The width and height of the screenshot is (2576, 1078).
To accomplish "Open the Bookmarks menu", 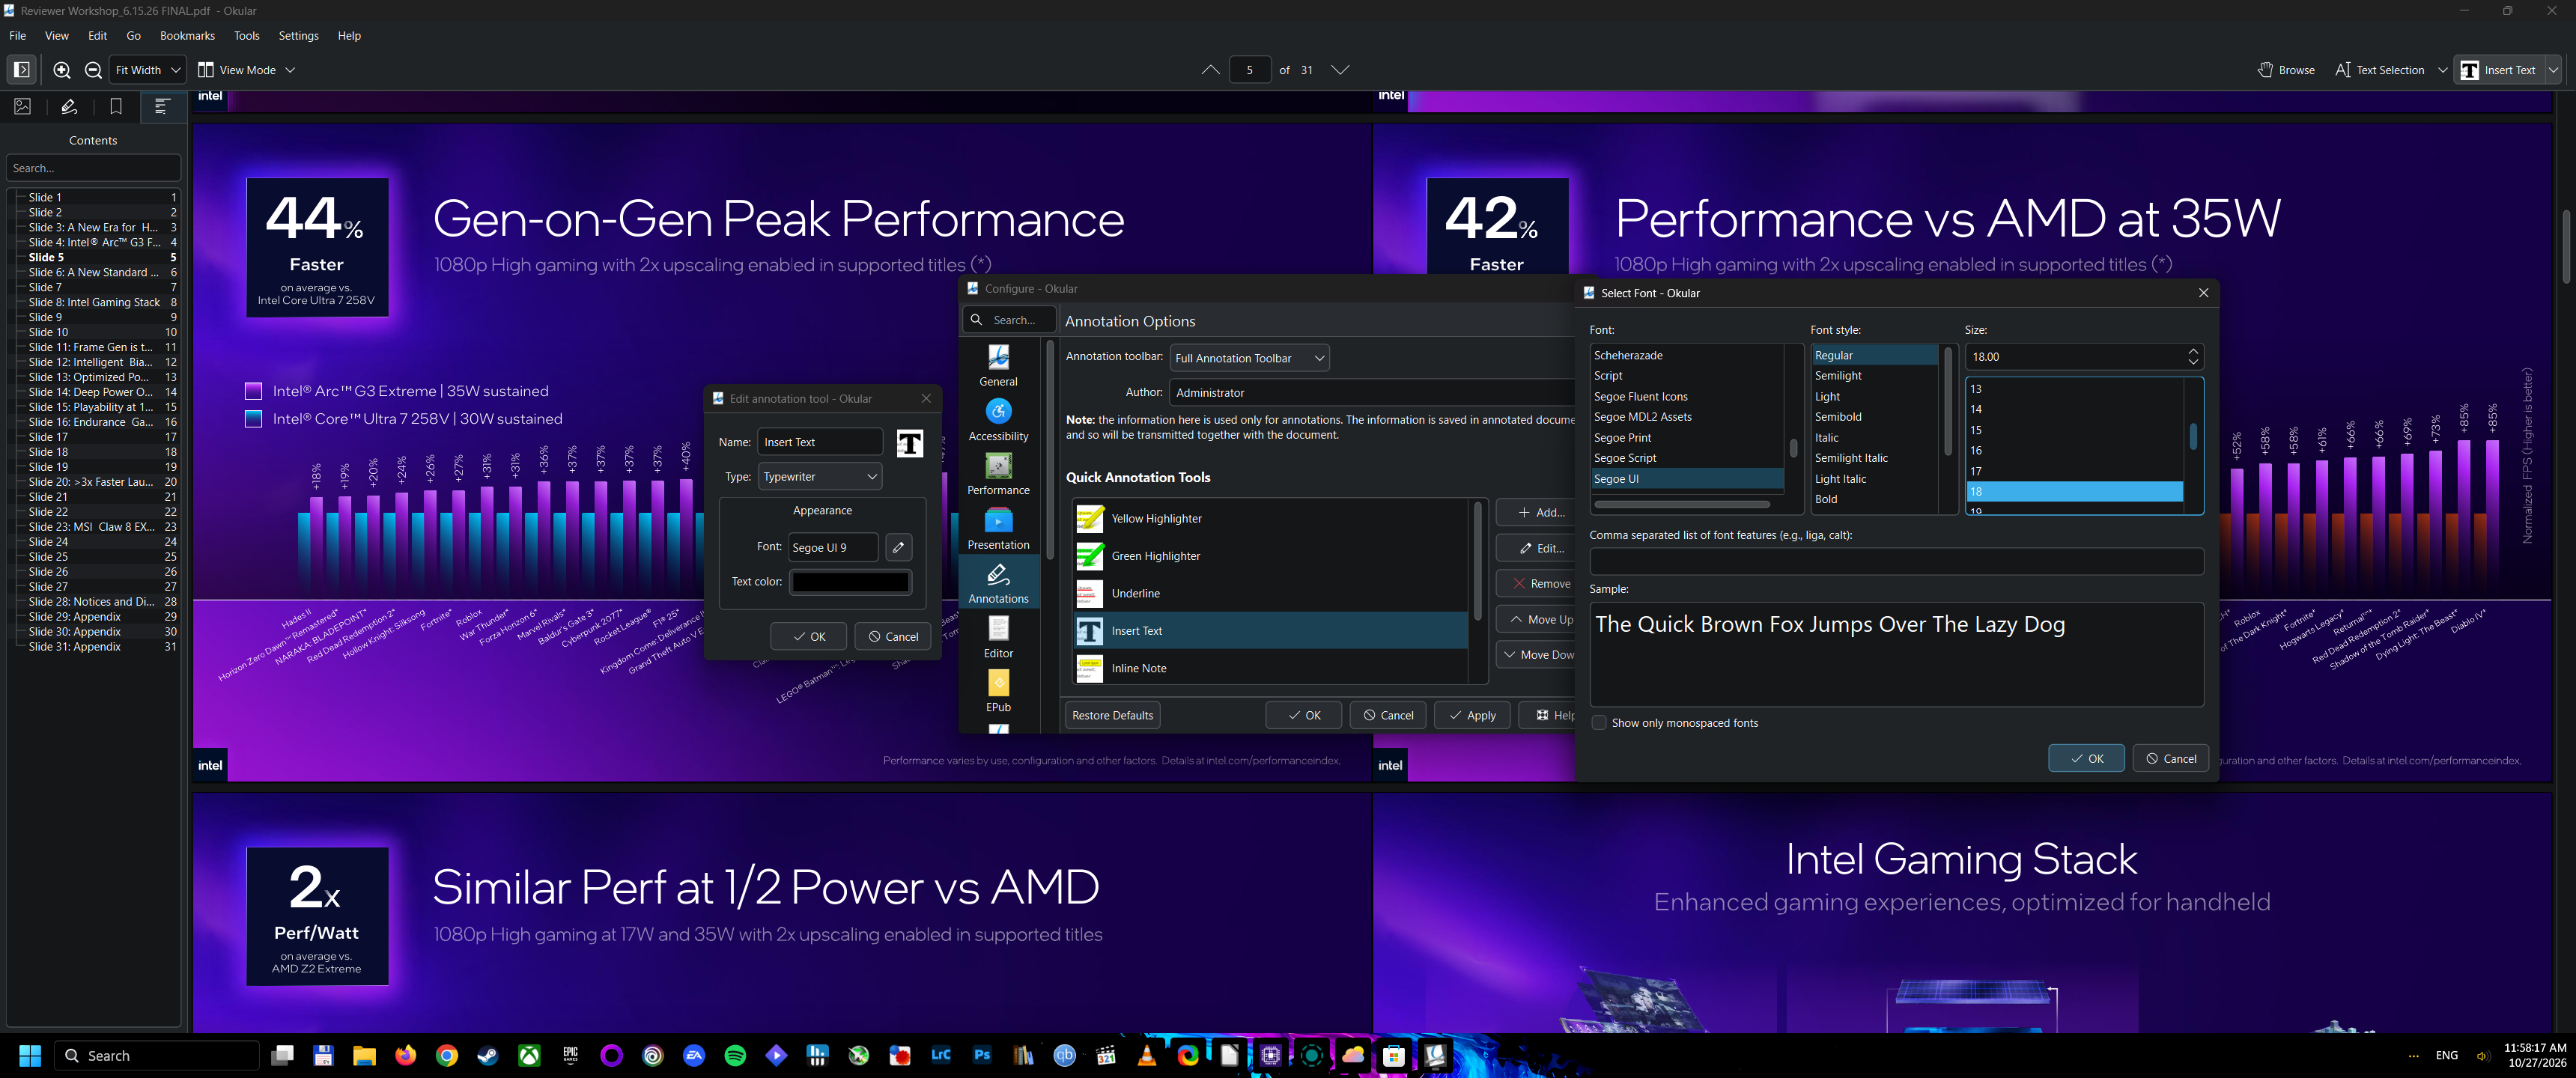I will [187, 36].
